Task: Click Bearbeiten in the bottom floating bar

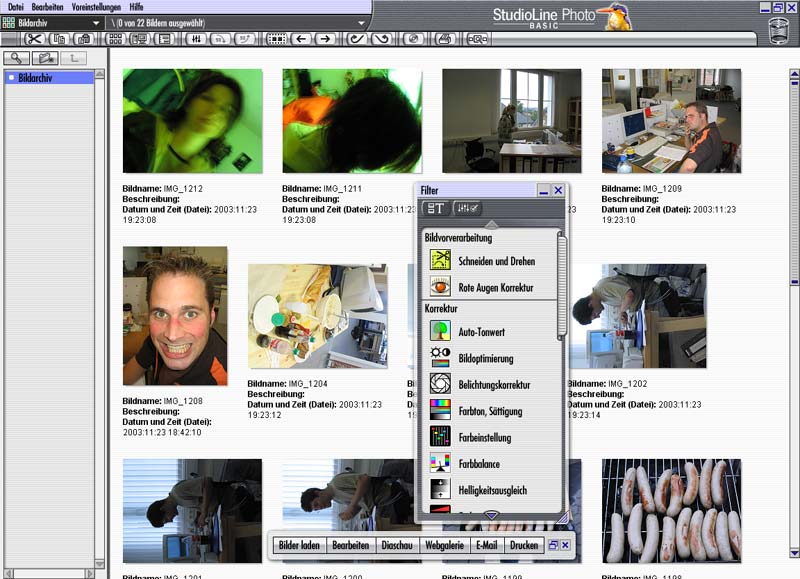Action: (351, 545)
